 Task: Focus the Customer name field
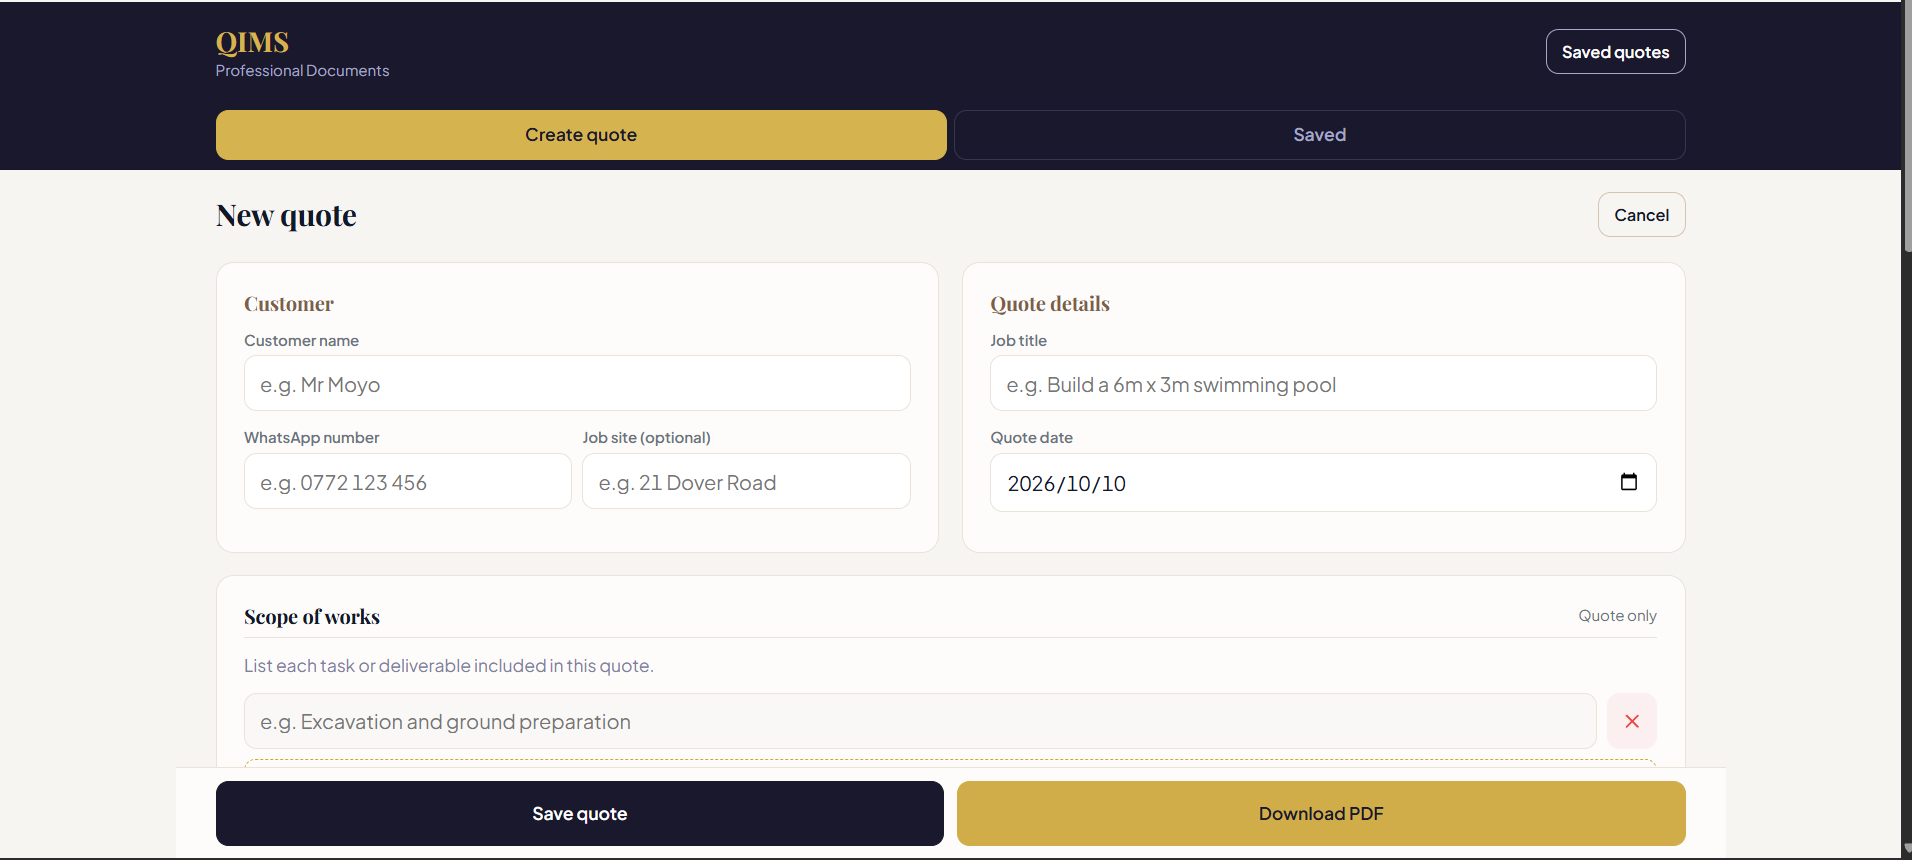577,384
